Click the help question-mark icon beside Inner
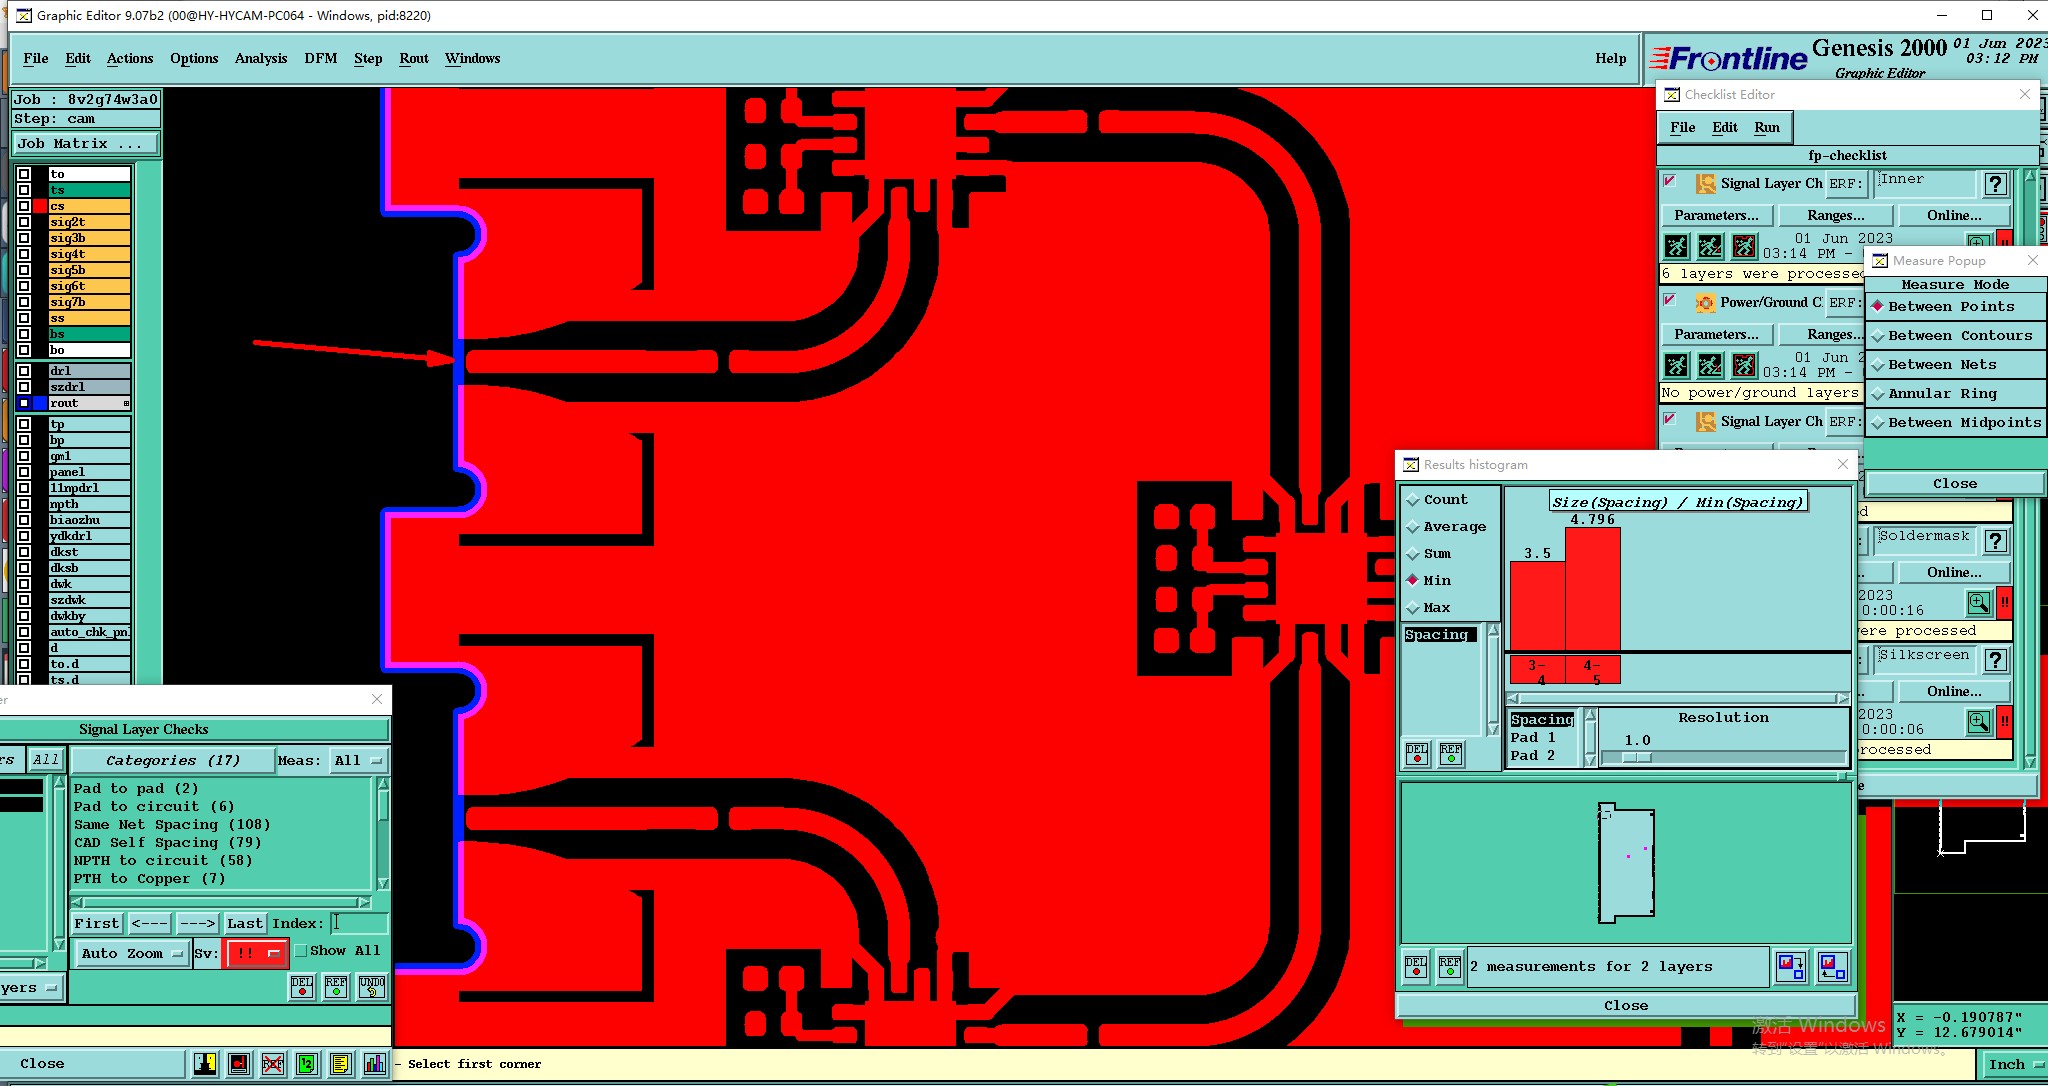Viewport: 2048px width, 1086px height. 1995,184
